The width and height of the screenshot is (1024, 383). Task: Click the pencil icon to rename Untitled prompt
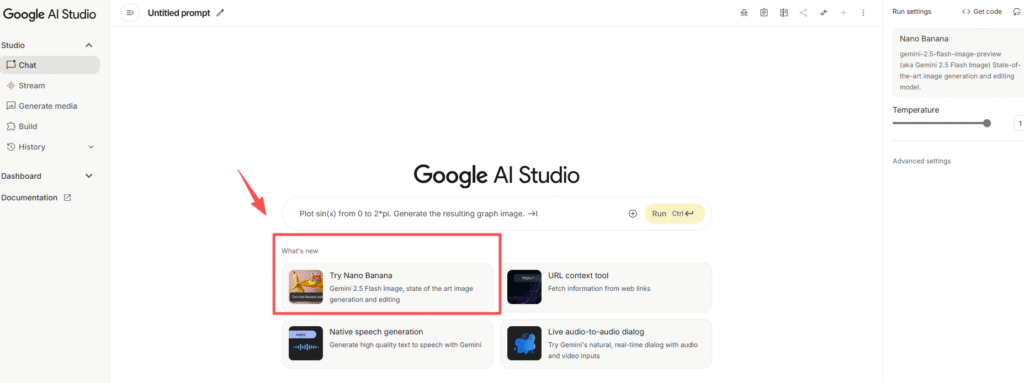220,12
